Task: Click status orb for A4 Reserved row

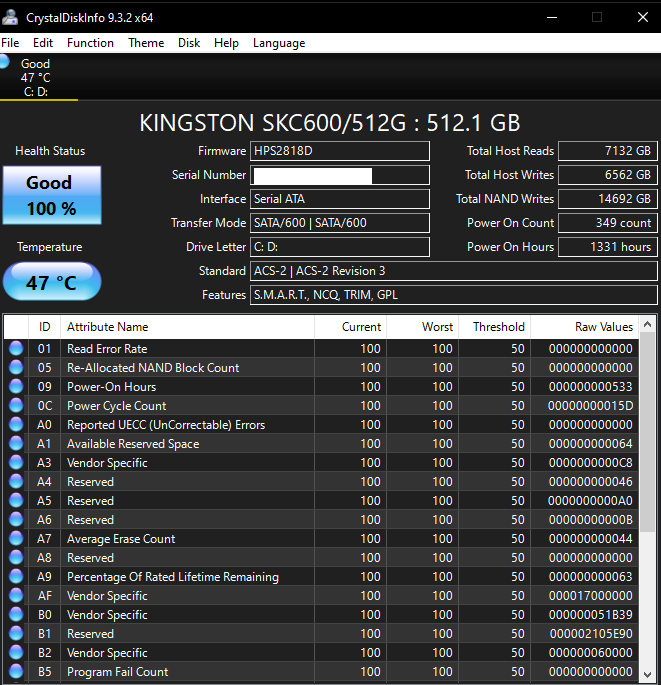Action: click(16, 481)
